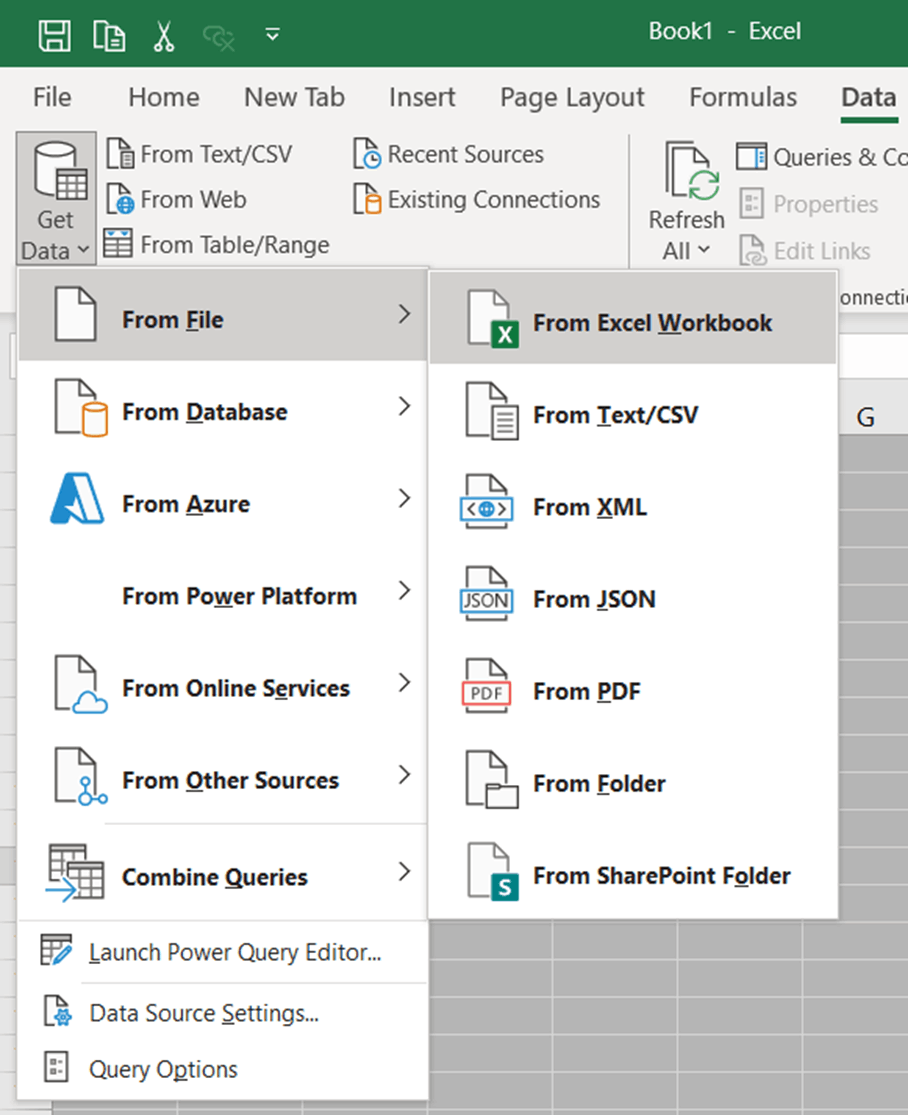The image size is (908, 1115).
Task: Click the Cut scissors icon
Action: point(164,36)
